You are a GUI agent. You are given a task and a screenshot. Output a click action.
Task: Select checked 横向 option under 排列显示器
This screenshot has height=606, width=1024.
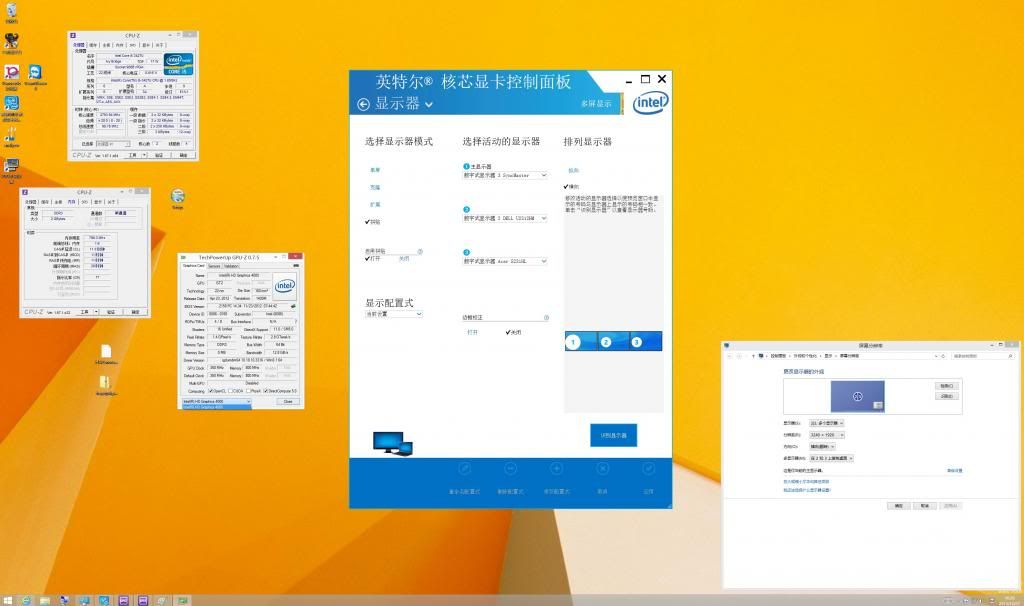tap(571, 187)
